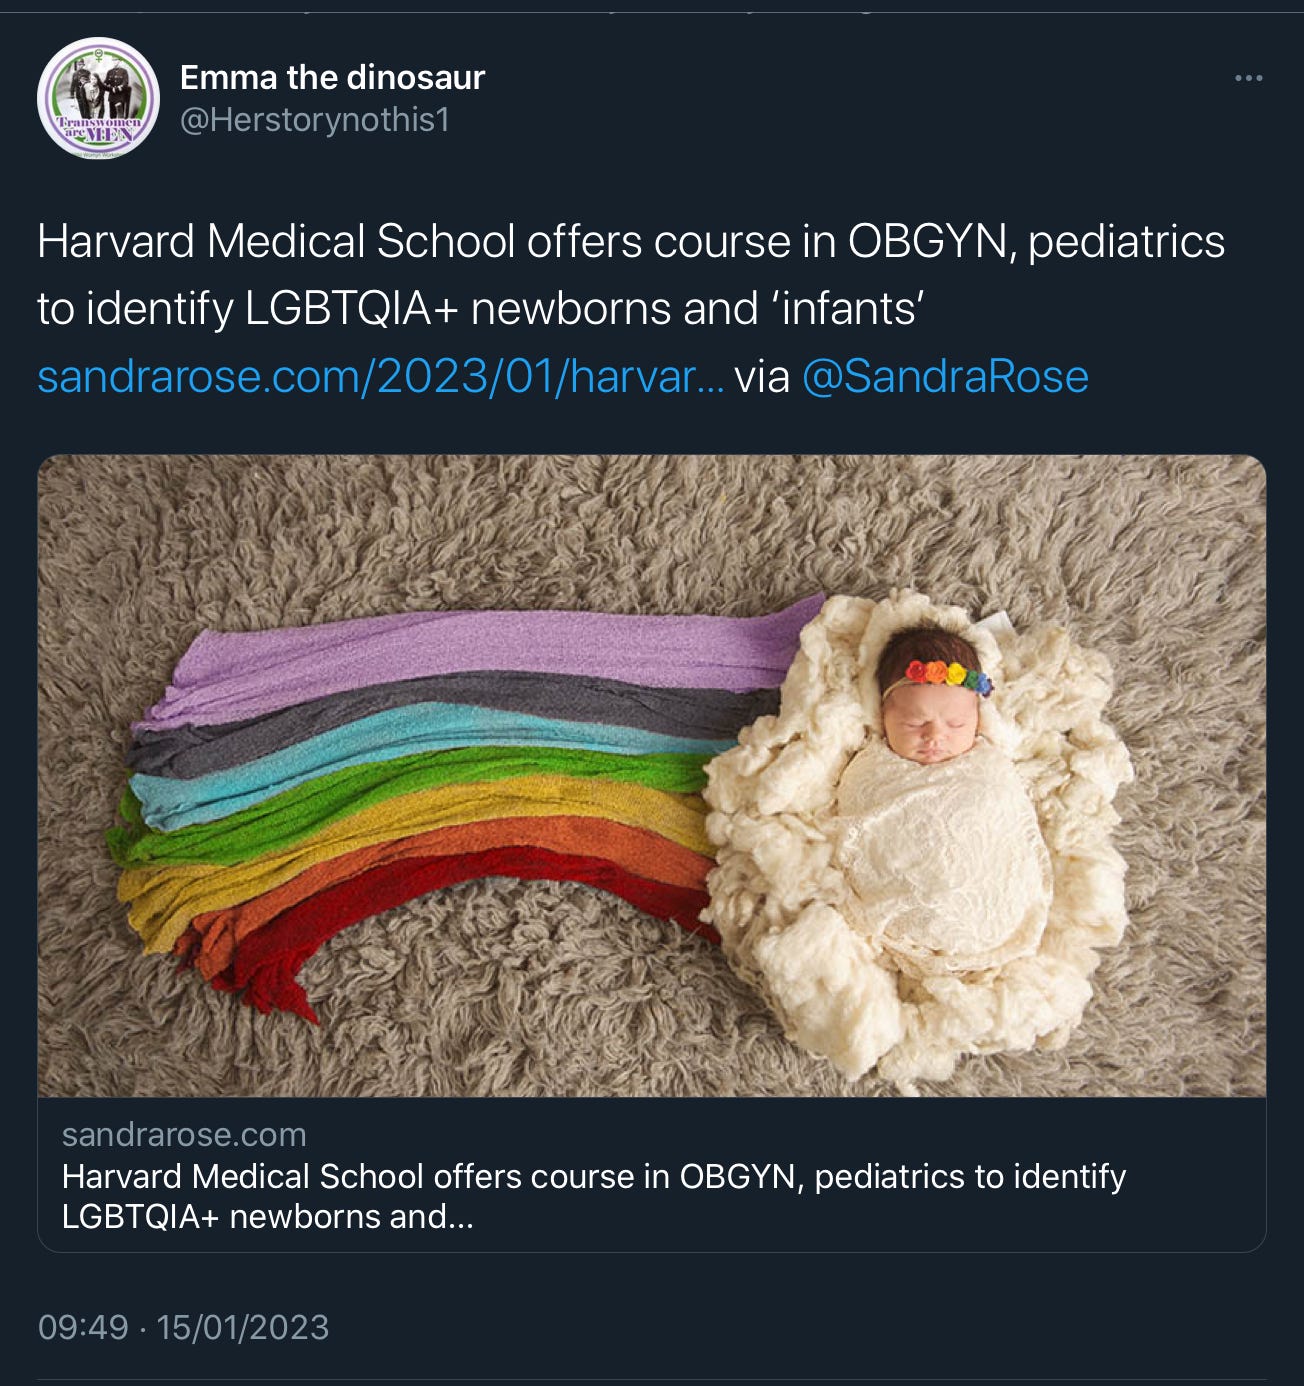The height and width of the screenshot is (1386, 1304).
Task: Open the tweet's three-dot more menu
Action: point(1248,78)
